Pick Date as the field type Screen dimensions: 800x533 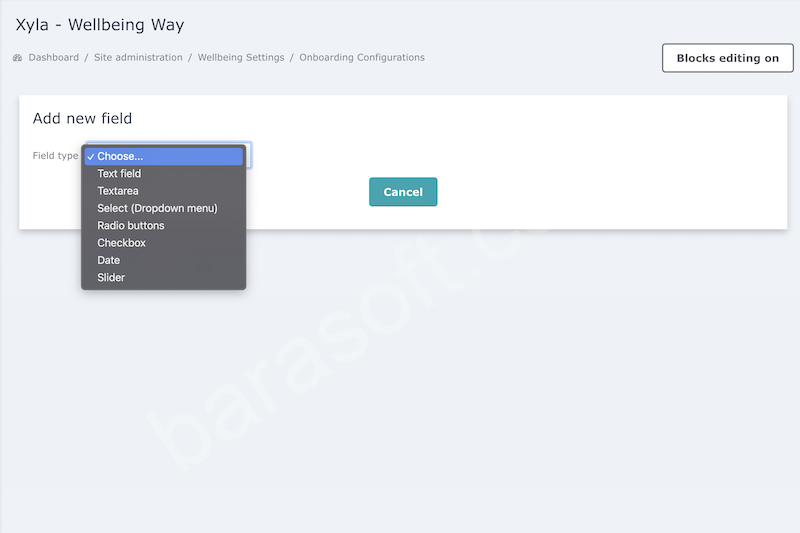pyautogui.click(x=163, y=261)
